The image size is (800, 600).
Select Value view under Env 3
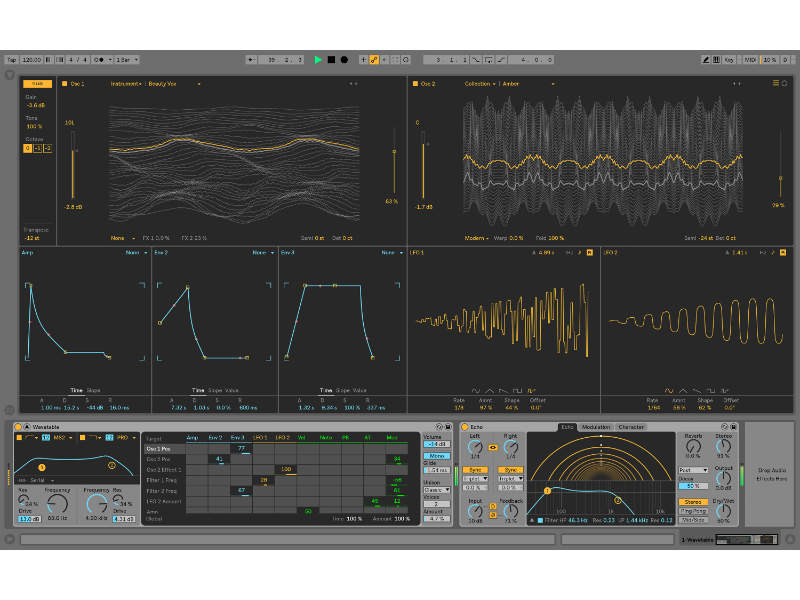pos(360,390)
